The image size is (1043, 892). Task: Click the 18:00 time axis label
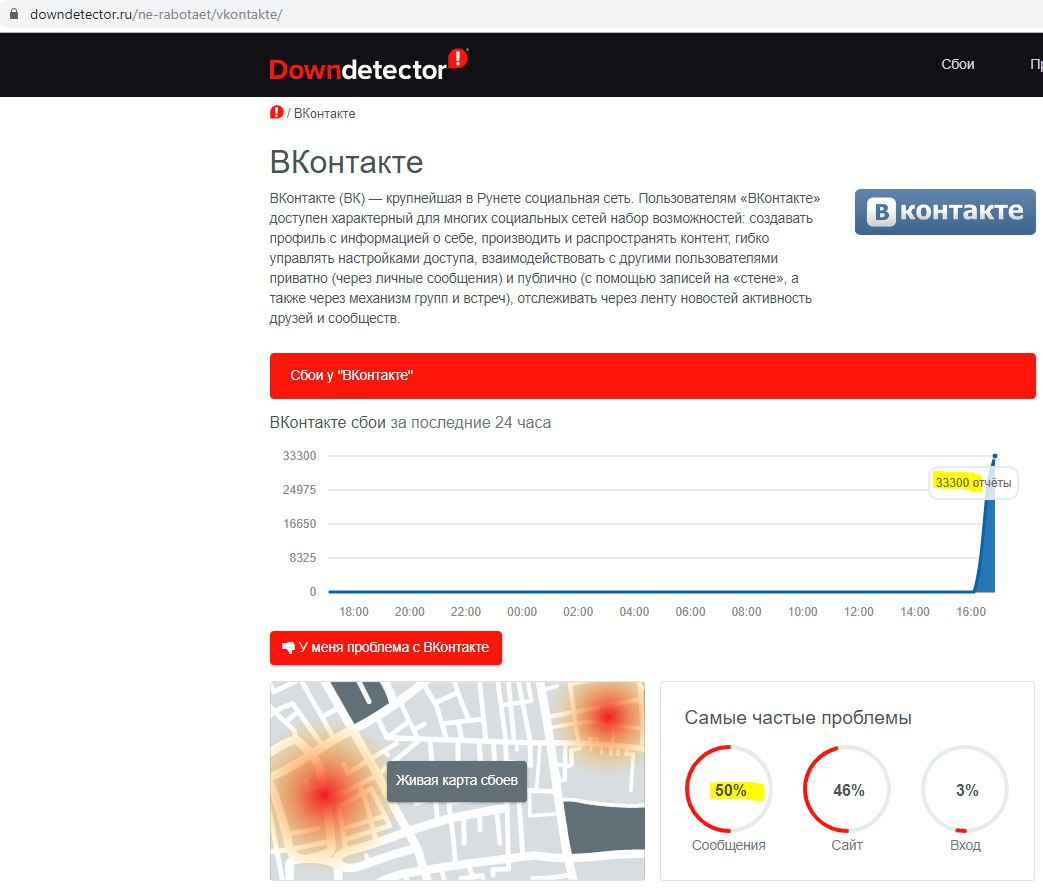pos(353,612)
